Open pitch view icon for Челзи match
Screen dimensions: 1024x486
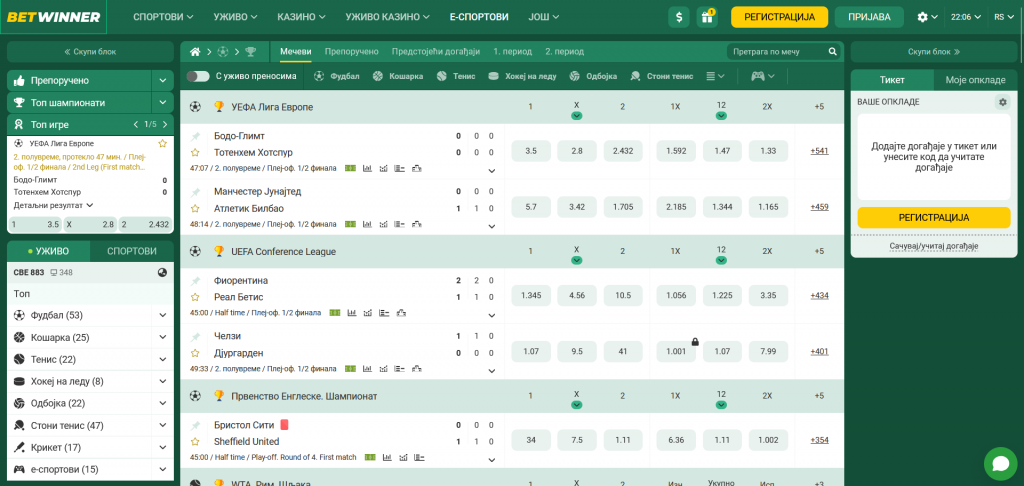coord(351,369)
